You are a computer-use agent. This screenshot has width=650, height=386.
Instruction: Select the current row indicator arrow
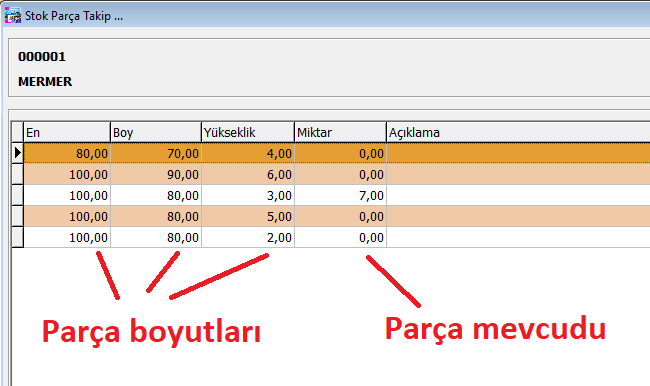[x=17, y=153]
